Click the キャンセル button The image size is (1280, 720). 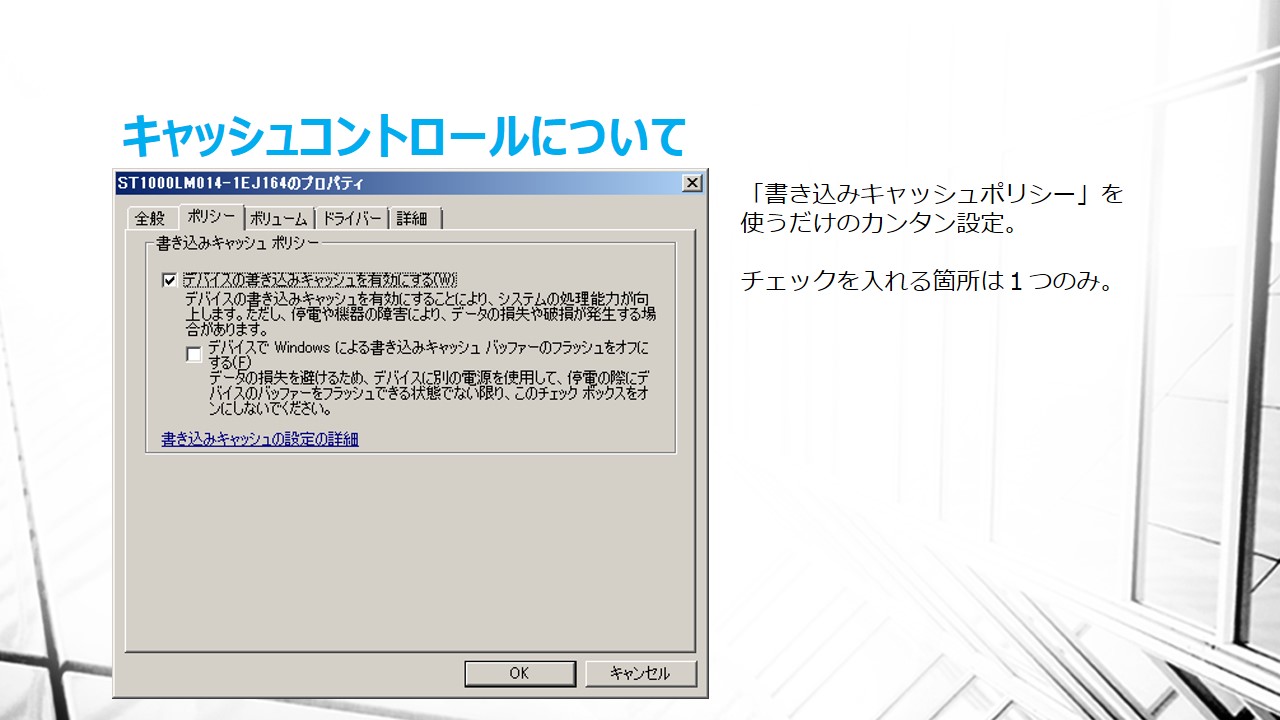640,673
